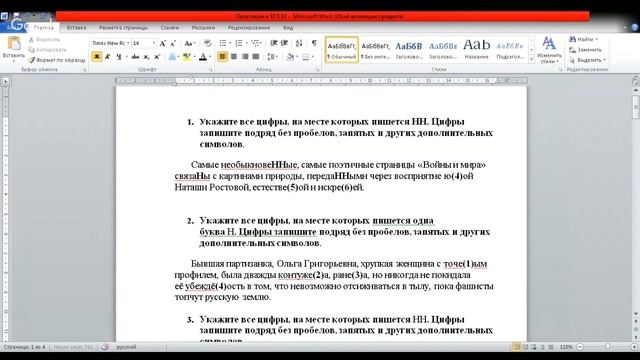
Task: Click the Align Right icon
Action: pyautogui.click(x=245, y=57)
